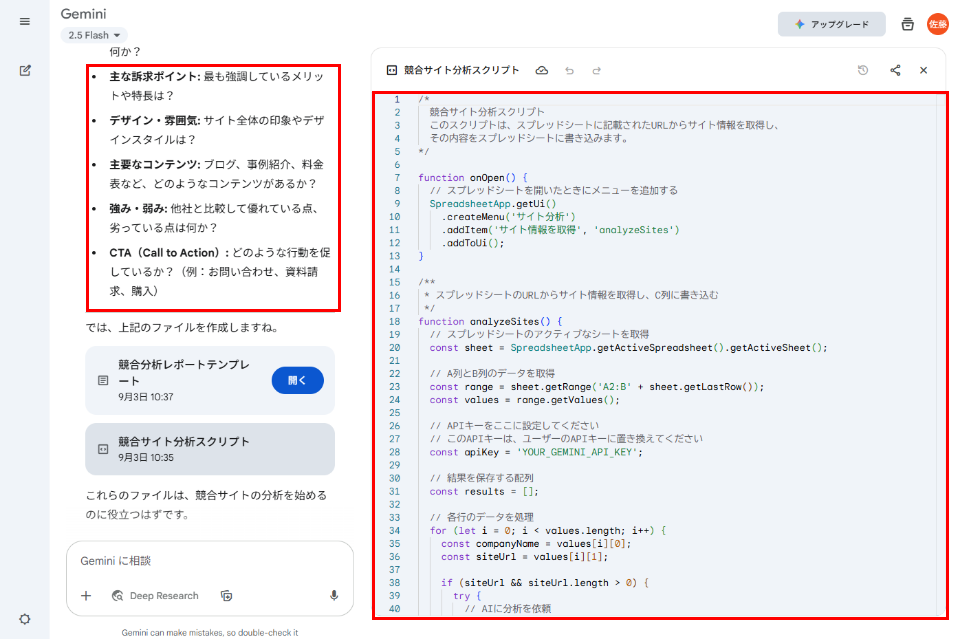Click the SpreadsheetApp.getUi() line
Image resolution: width=960 pixels, height=639 pixels.
[493, 204]
